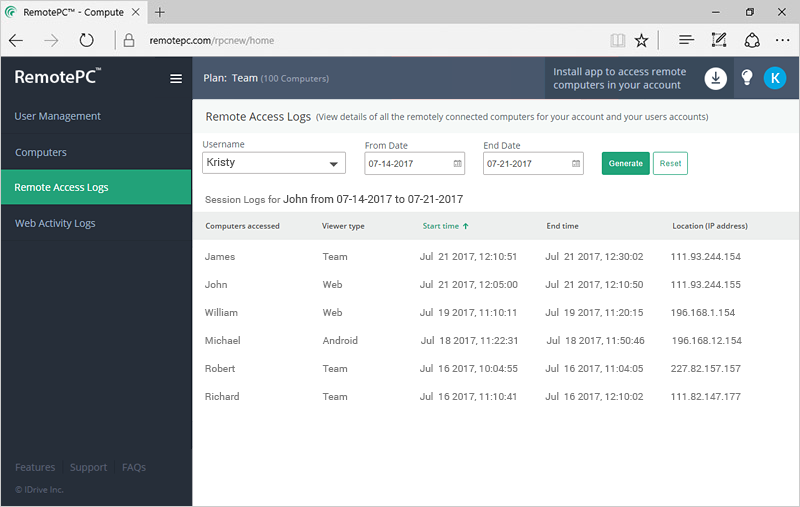Click the padlock site security icon
The width and height of the screenshot is (800, 507).
coord(129,40)
